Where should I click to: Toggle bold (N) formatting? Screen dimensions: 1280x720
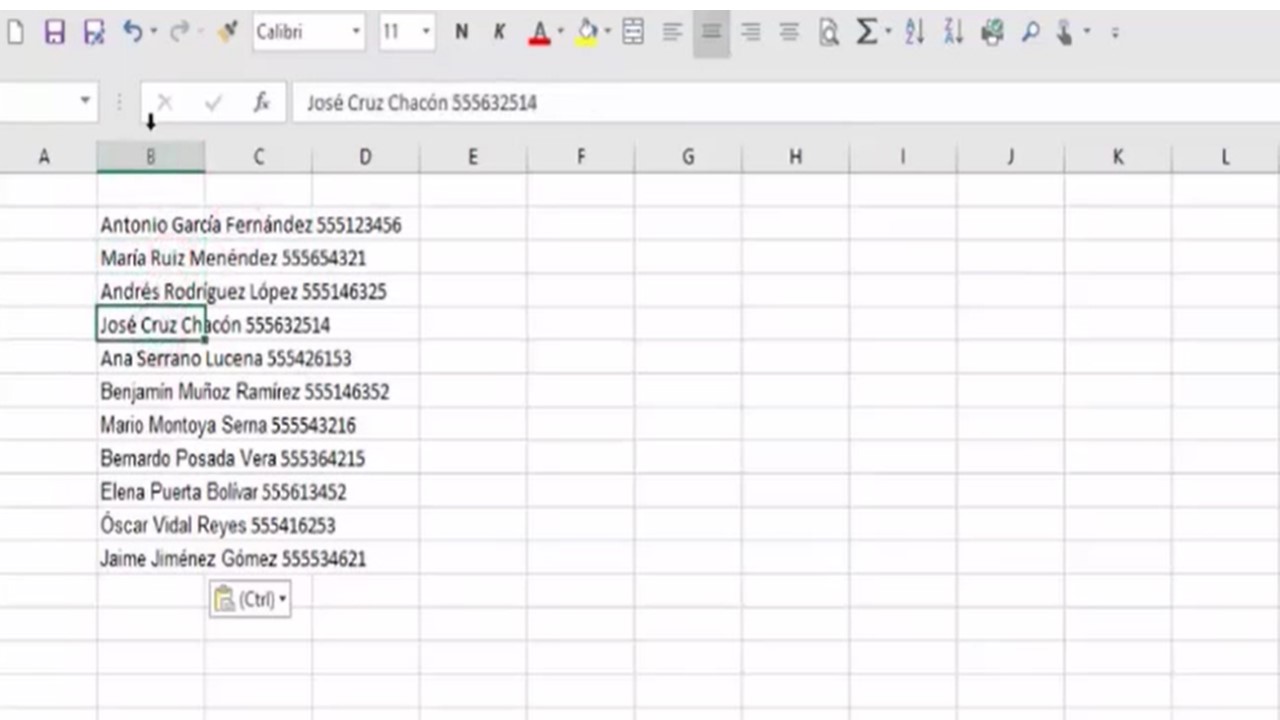click(461, 33)
